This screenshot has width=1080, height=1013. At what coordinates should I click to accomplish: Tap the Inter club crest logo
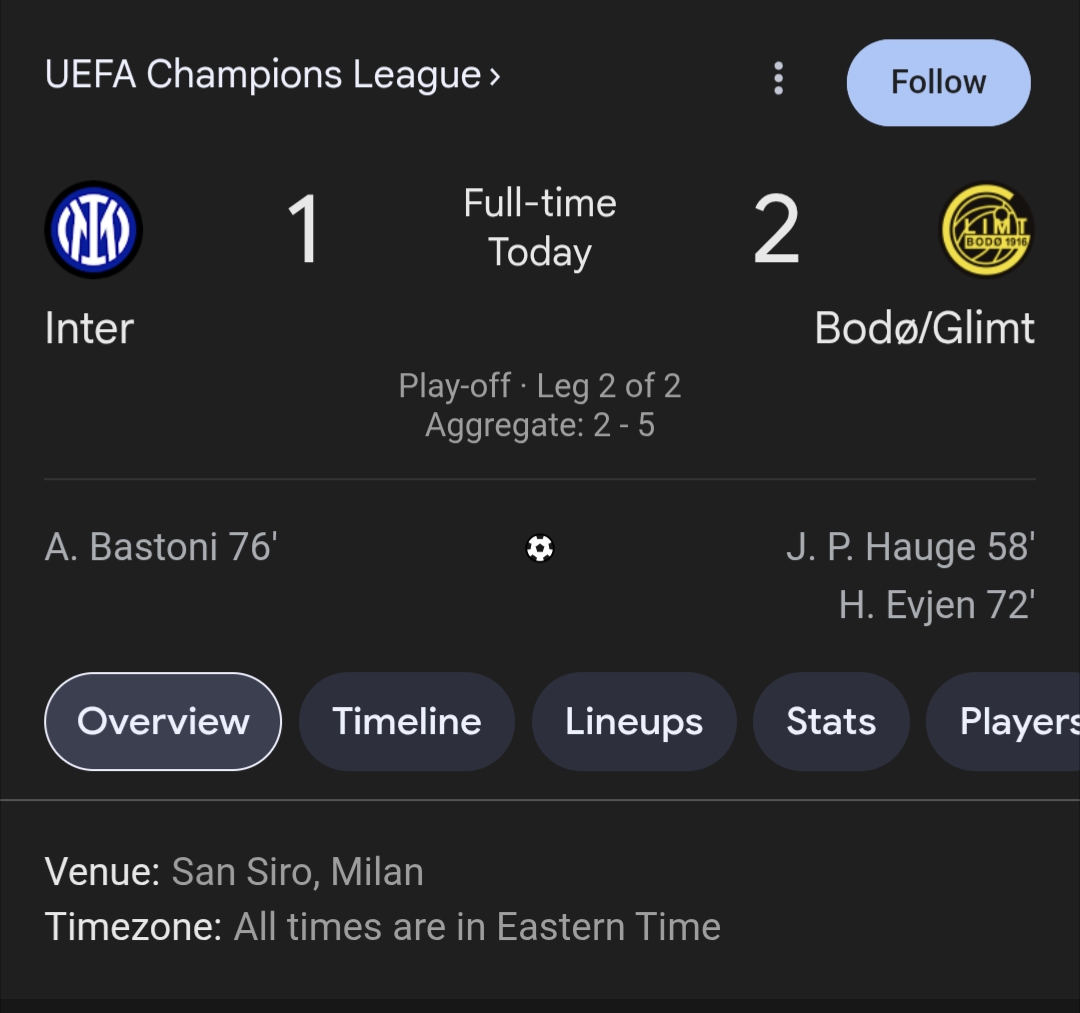coord(94,230)
